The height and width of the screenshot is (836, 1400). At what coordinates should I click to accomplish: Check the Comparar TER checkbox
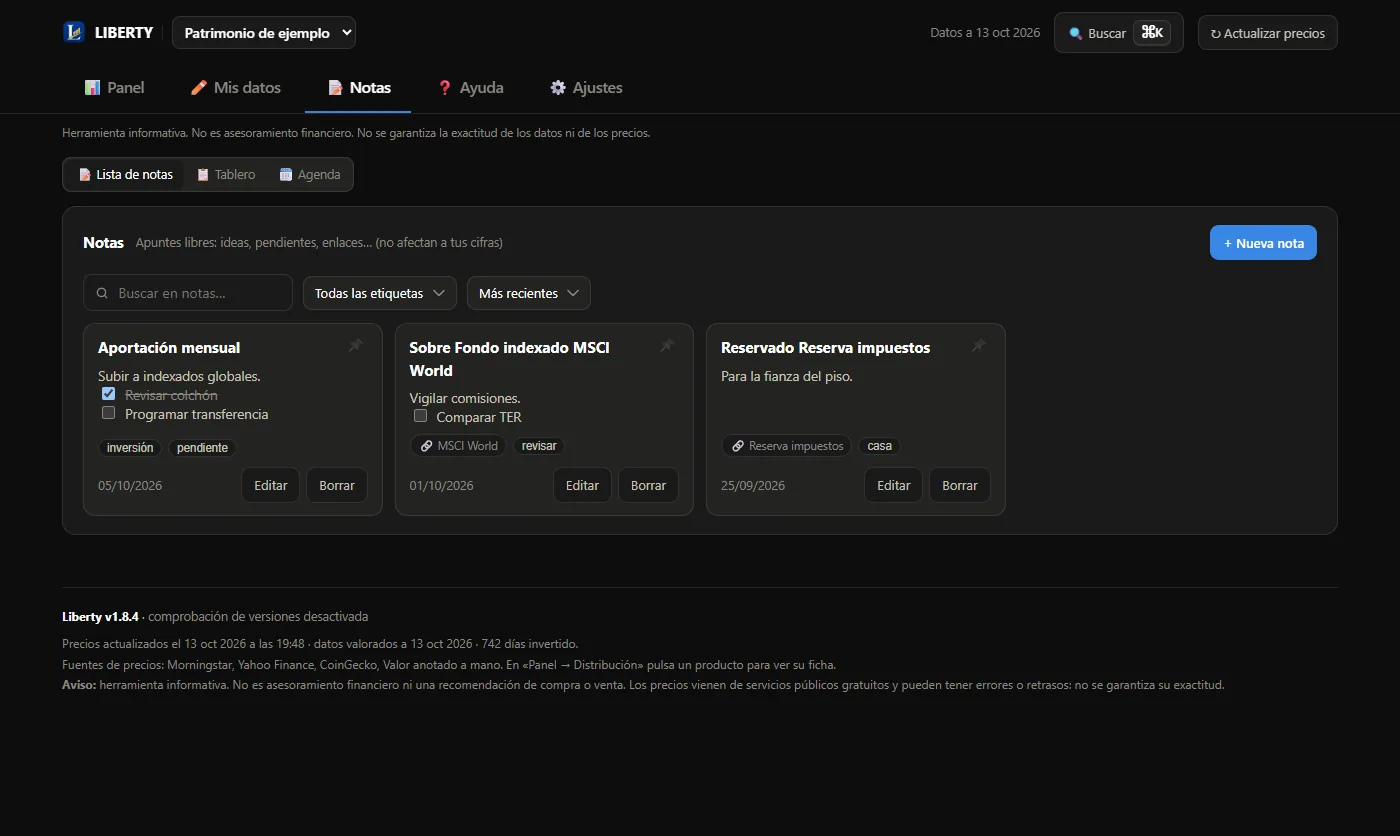[x=420, y=416]
